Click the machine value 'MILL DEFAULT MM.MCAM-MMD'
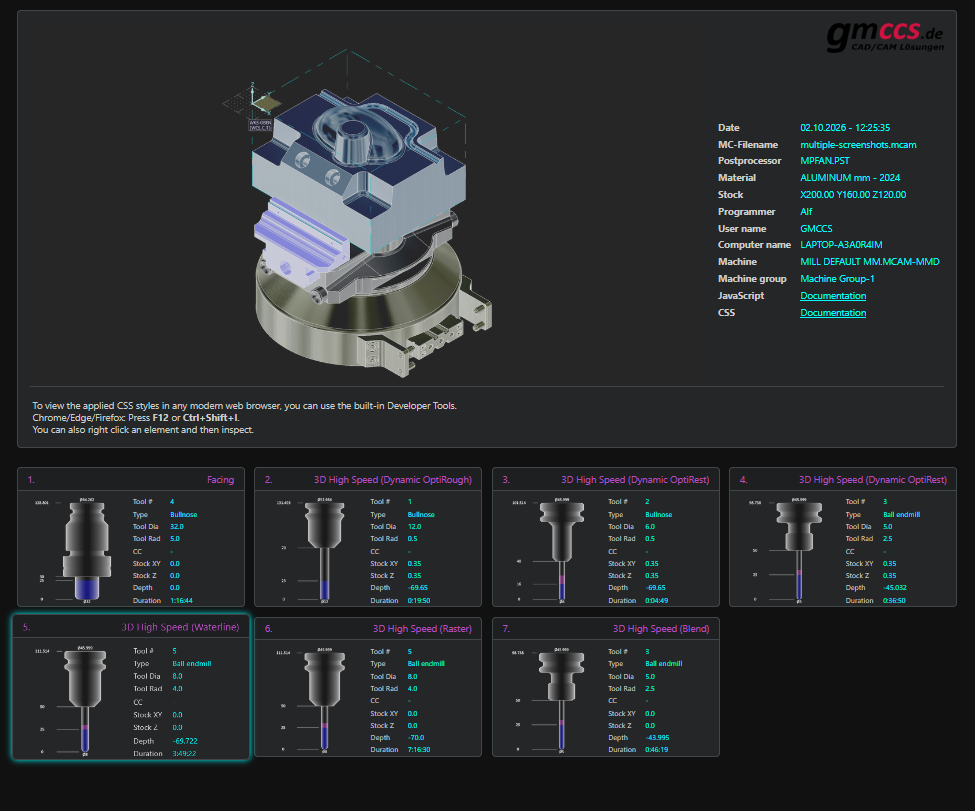The width and height of the screenshot is (975, 811). click(x=869, y=262)
